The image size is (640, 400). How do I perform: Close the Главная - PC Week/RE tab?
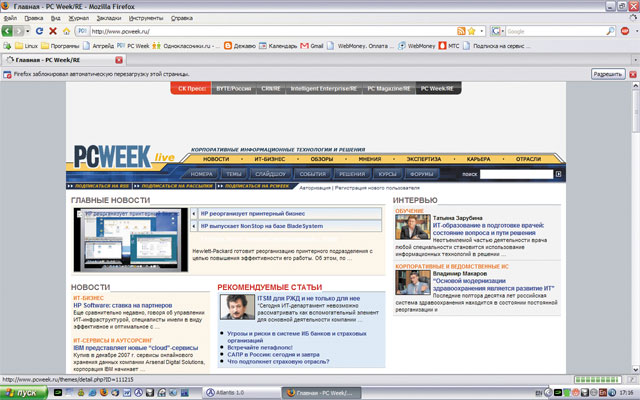(119, 60)
